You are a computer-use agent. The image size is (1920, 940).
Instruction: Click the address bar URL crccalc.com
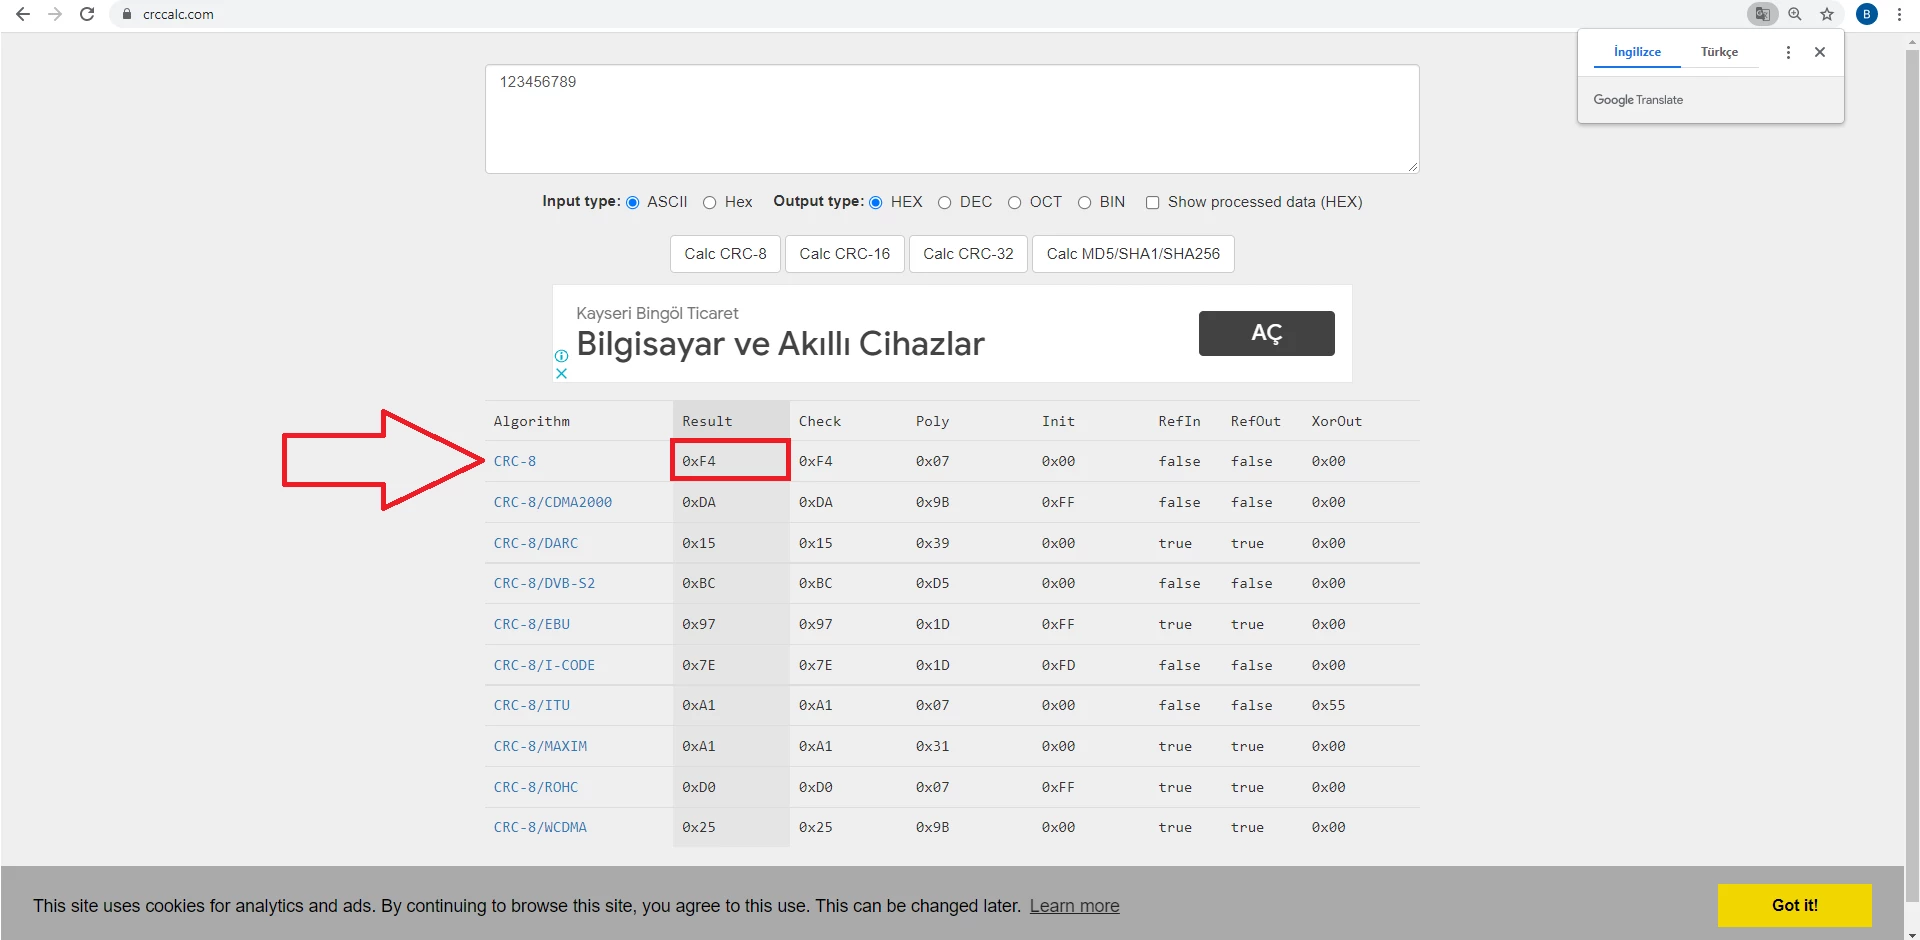[178, 14]
